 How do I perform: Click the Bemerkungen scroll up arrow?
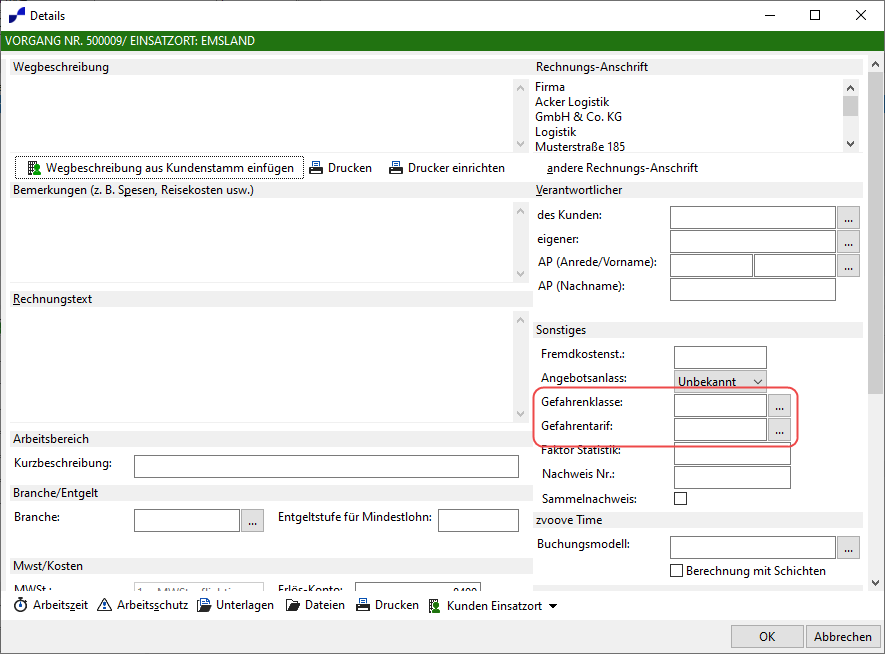point(520,211)
